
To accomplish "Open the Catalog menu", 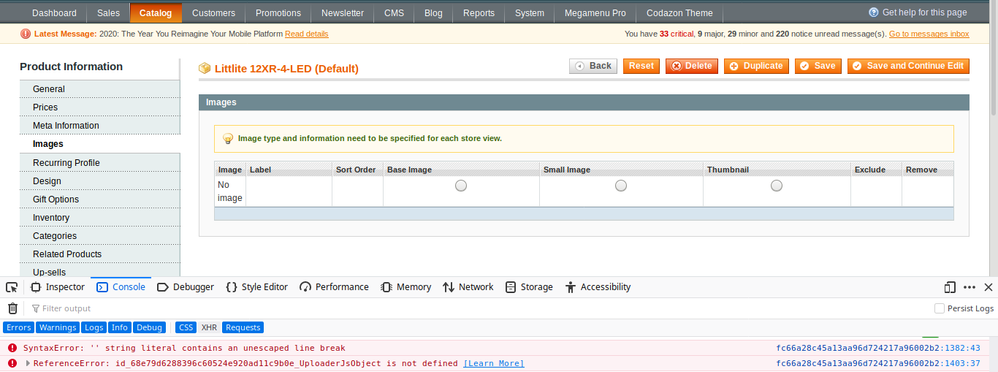I will click(x=155, y=13).
